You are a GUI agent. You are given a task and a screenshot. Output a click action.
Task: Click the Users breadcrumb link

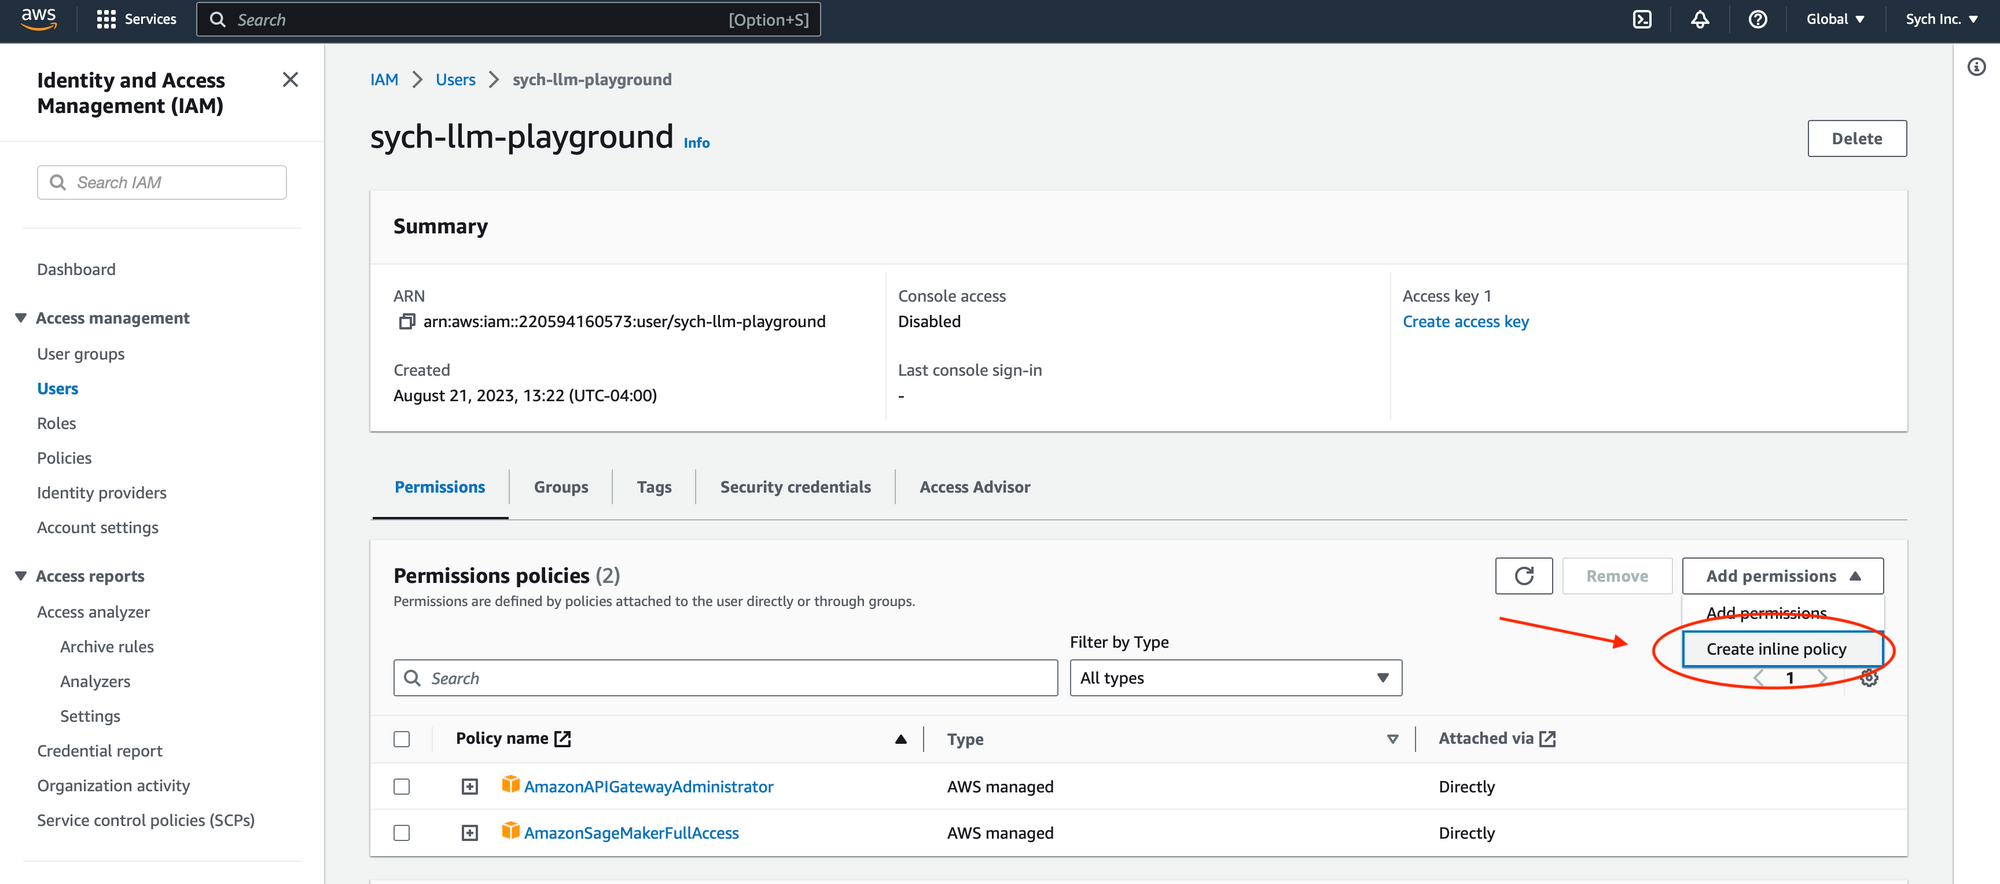[x=456, y=79]
